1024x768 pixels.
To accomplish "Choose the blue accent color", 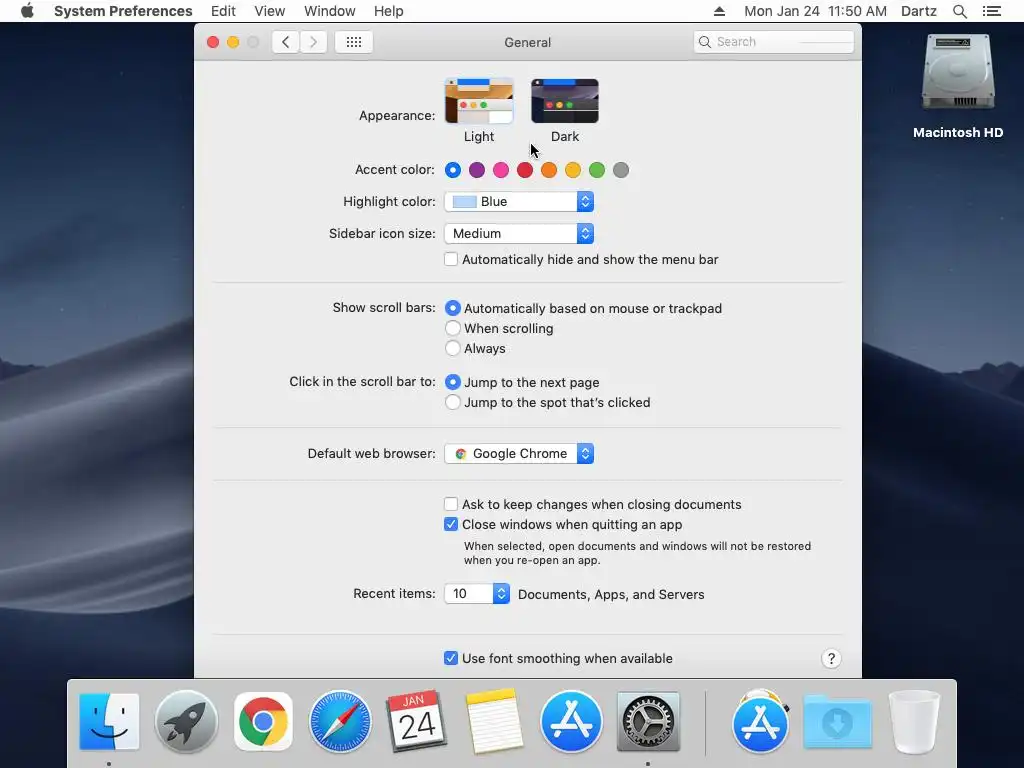I will coord(453,170).
